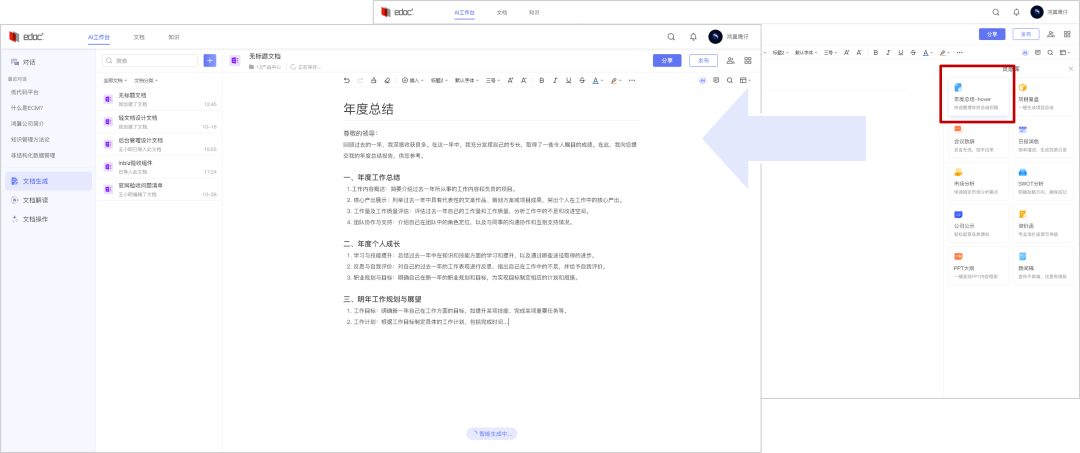Click 分享 button in back window
Viewport: 1080px width, 453px height.
coord(992,34)
